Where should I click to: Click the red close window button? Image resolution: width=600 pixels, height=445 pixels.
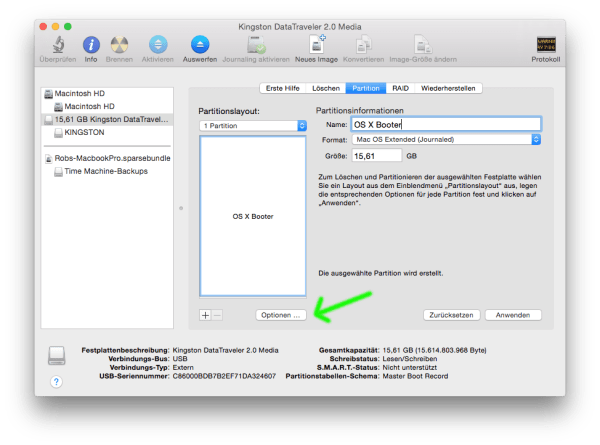click(43, 26)
